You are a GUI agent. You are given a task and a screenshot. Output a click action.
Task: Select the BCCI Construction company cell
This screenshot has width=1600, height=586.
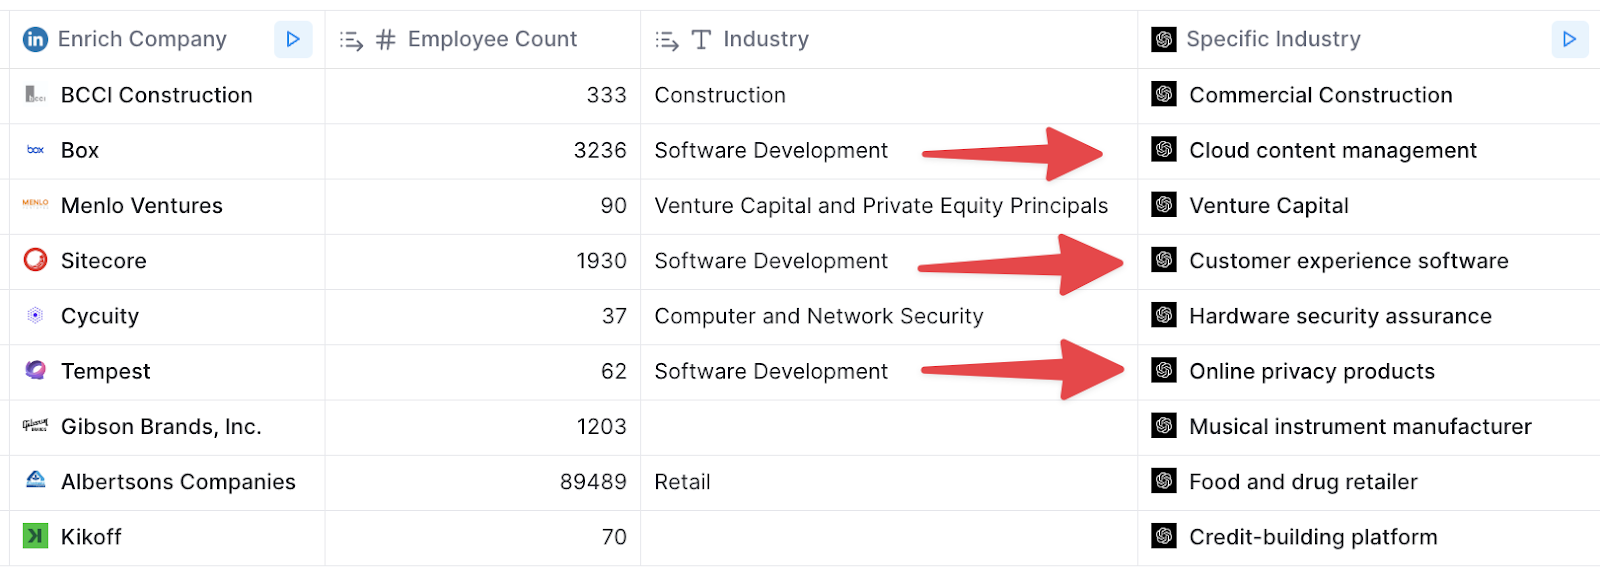point(167,96)
